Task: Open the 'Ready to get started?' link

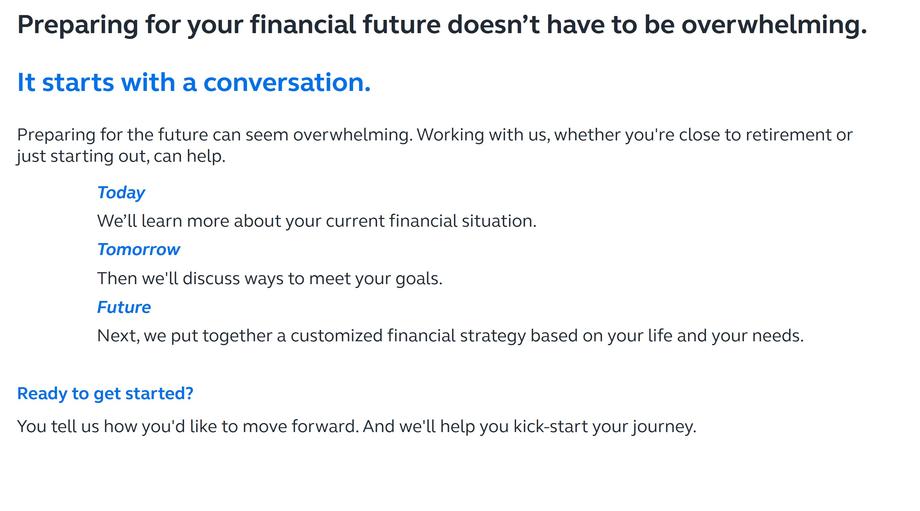Action: pos(105,393)
